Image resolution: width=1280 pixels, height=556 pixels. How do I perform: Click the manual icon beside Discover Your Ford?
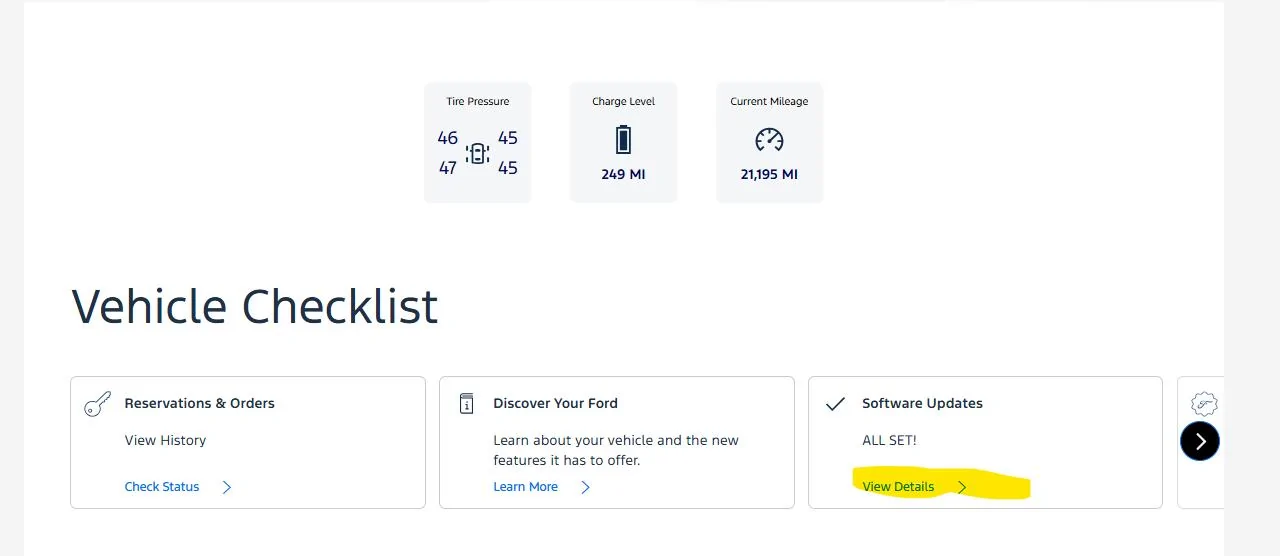tap(466, 403)
